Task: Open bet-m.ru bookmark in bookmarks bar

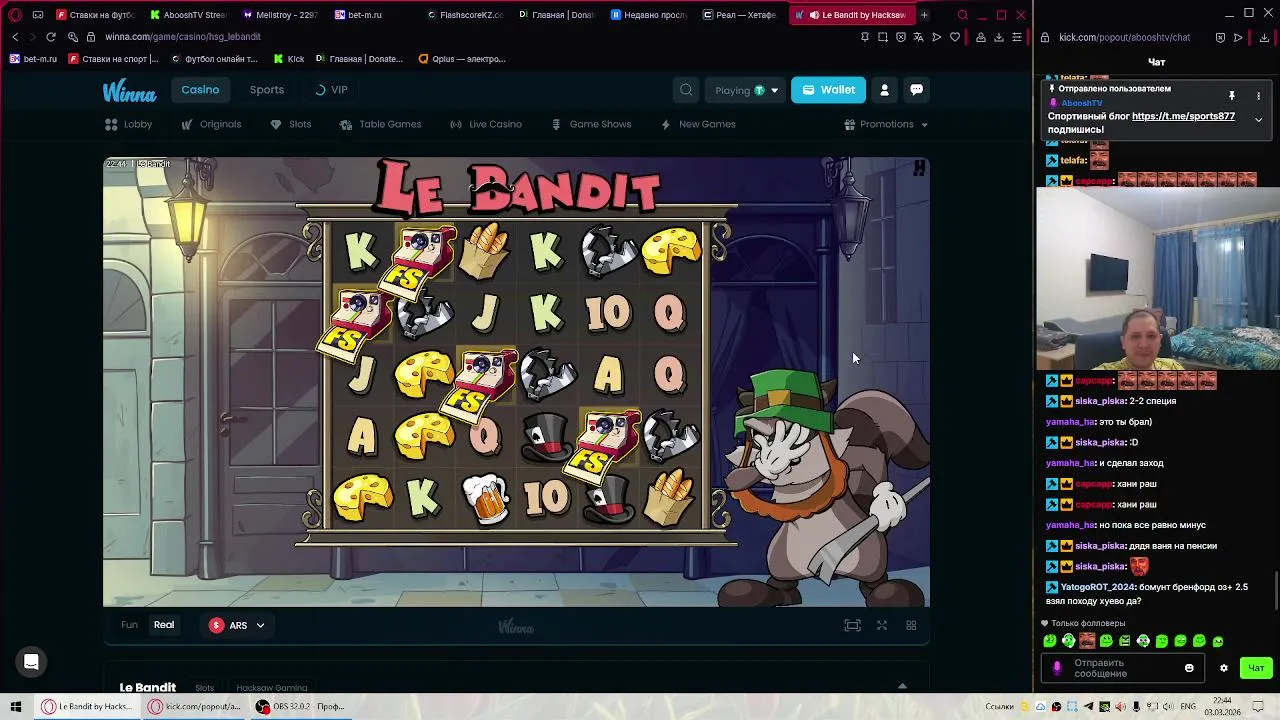Action: click(33, 59)
